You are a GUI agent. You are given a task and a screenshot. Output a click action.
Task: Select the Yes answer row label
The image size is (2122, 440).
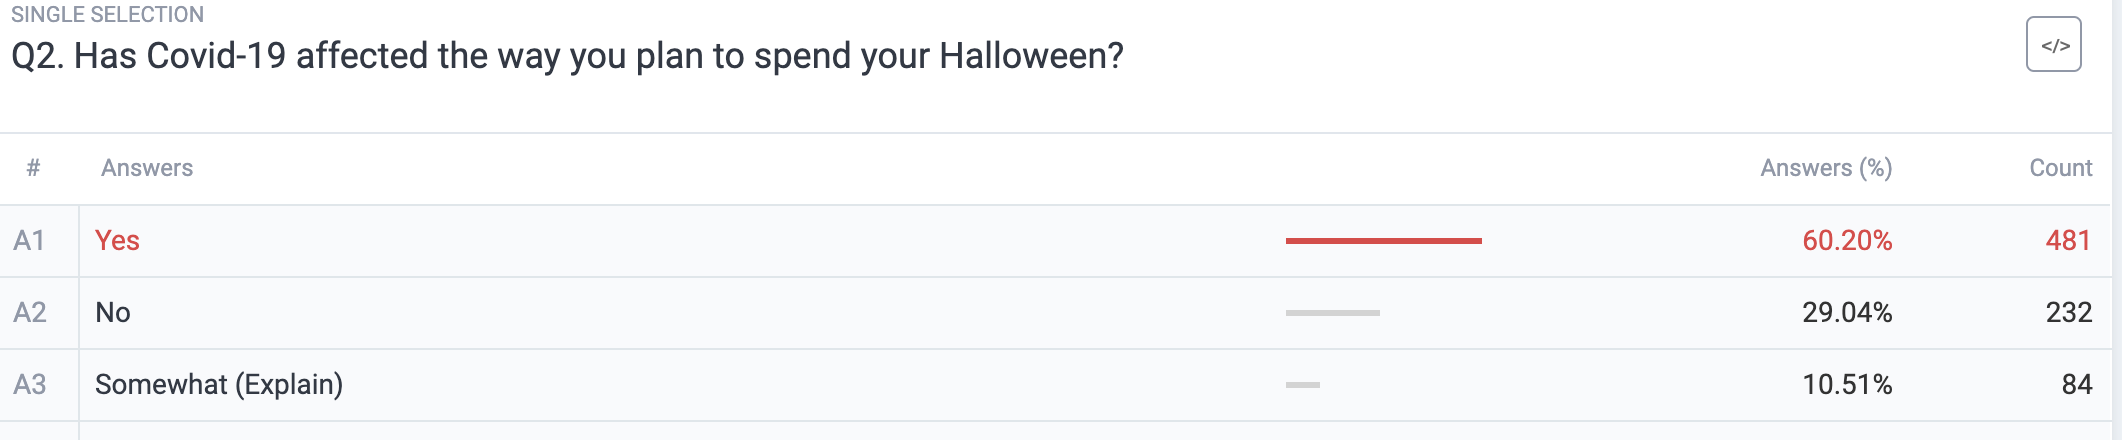tap(117, 241)
